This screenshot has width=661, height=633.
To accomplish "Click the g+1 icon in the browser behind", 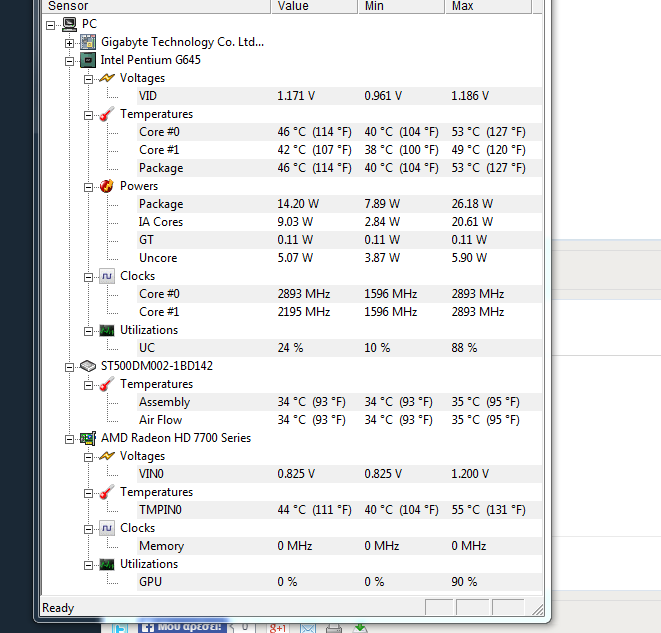I will (277, 628).
